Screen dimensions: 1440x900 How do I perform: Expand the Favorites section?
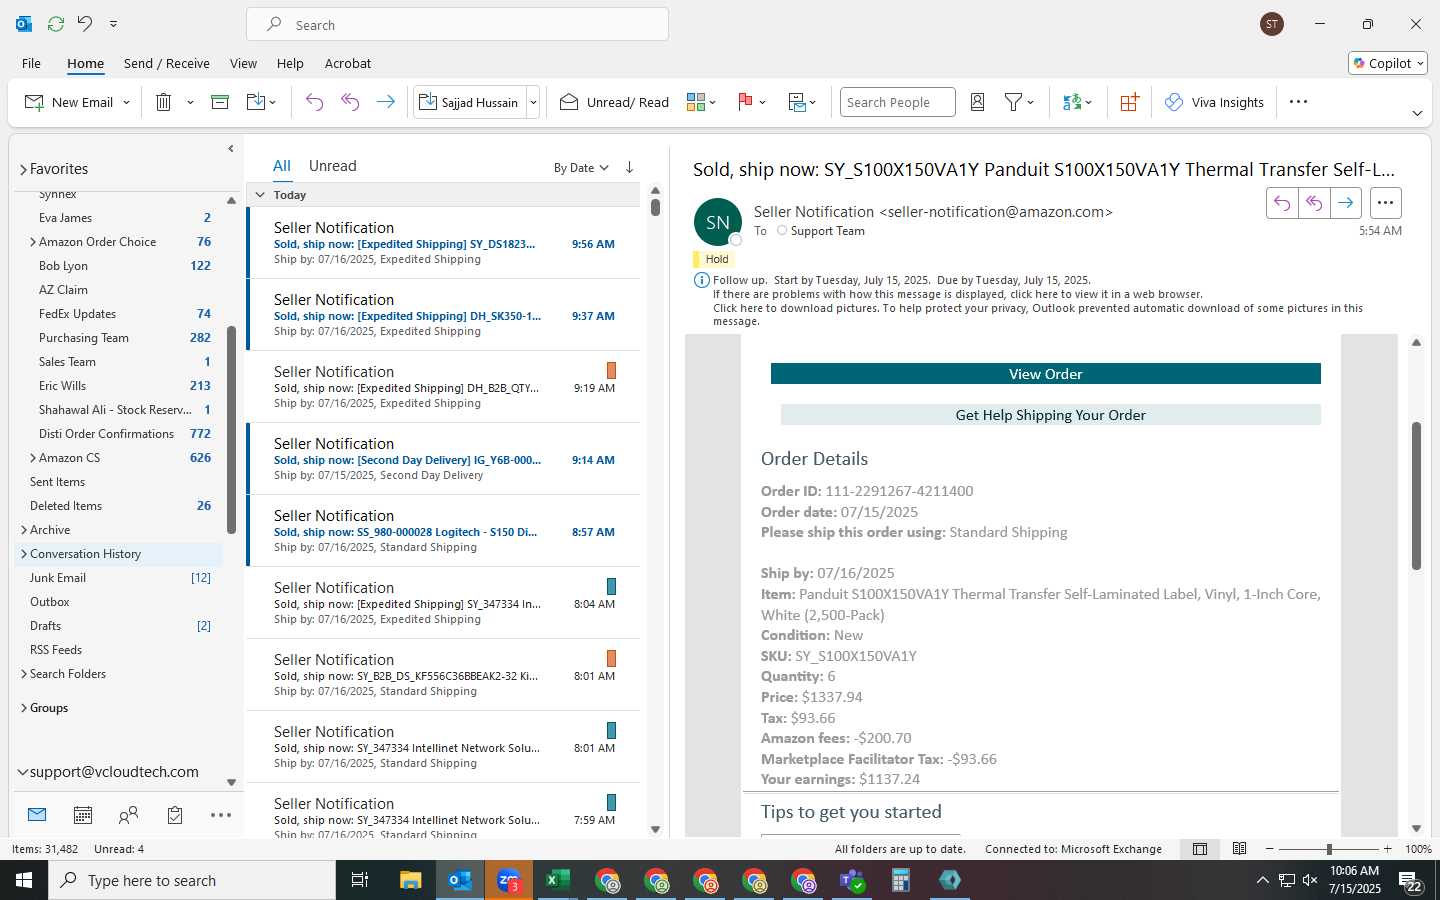point(23,169)
